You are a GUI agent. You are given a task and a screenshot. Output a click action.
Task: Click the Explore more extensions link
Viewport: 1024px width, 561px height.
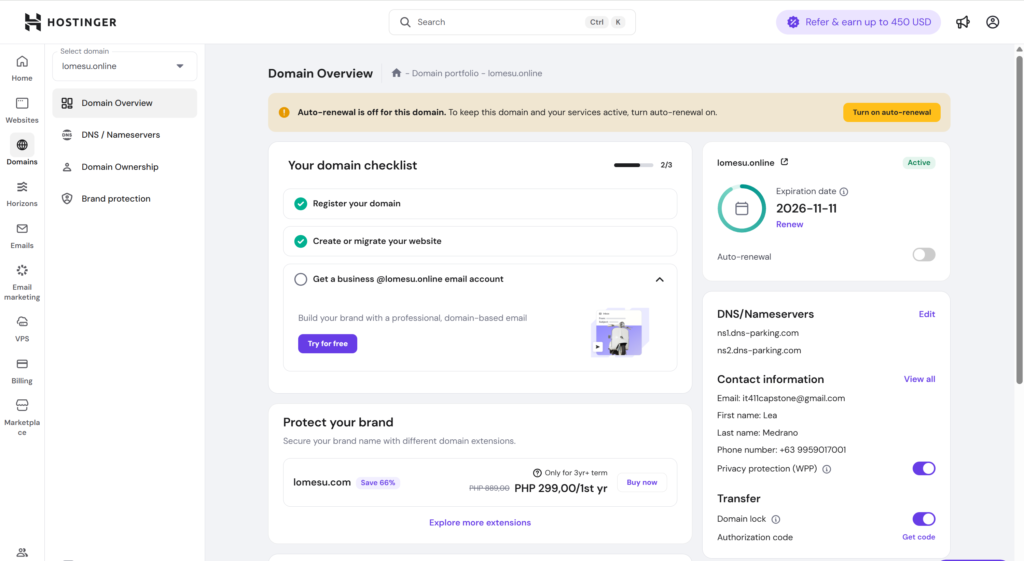(480, 523)
